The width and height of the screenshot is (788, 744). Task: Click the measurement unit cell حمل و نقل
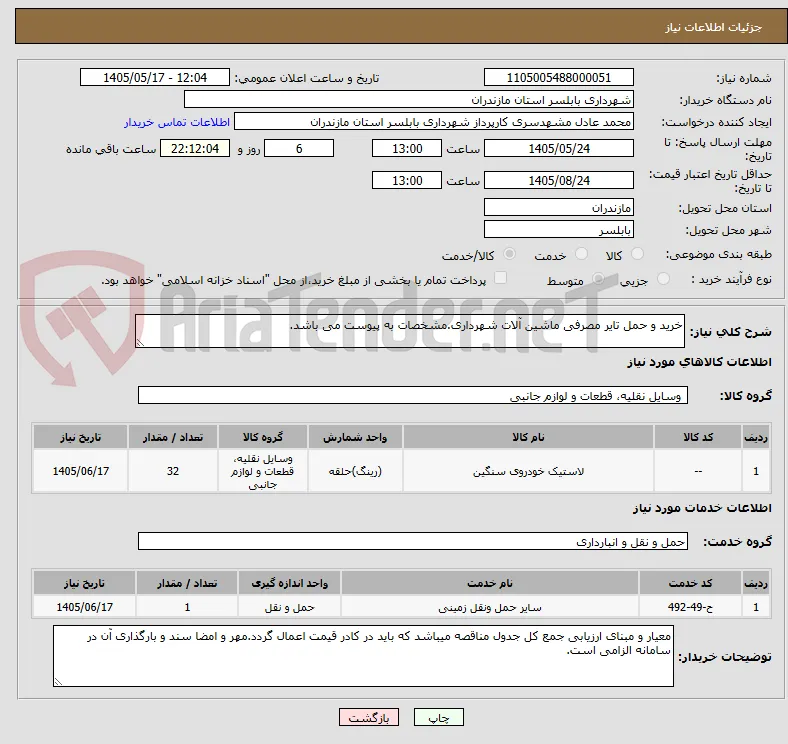point(289,607)
